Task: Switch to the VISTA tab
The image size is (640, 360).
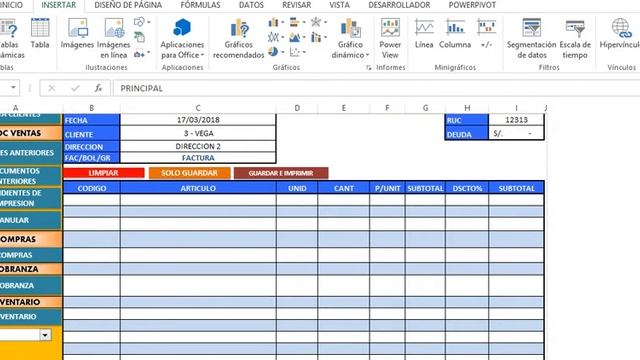Action: pos(339,5)
